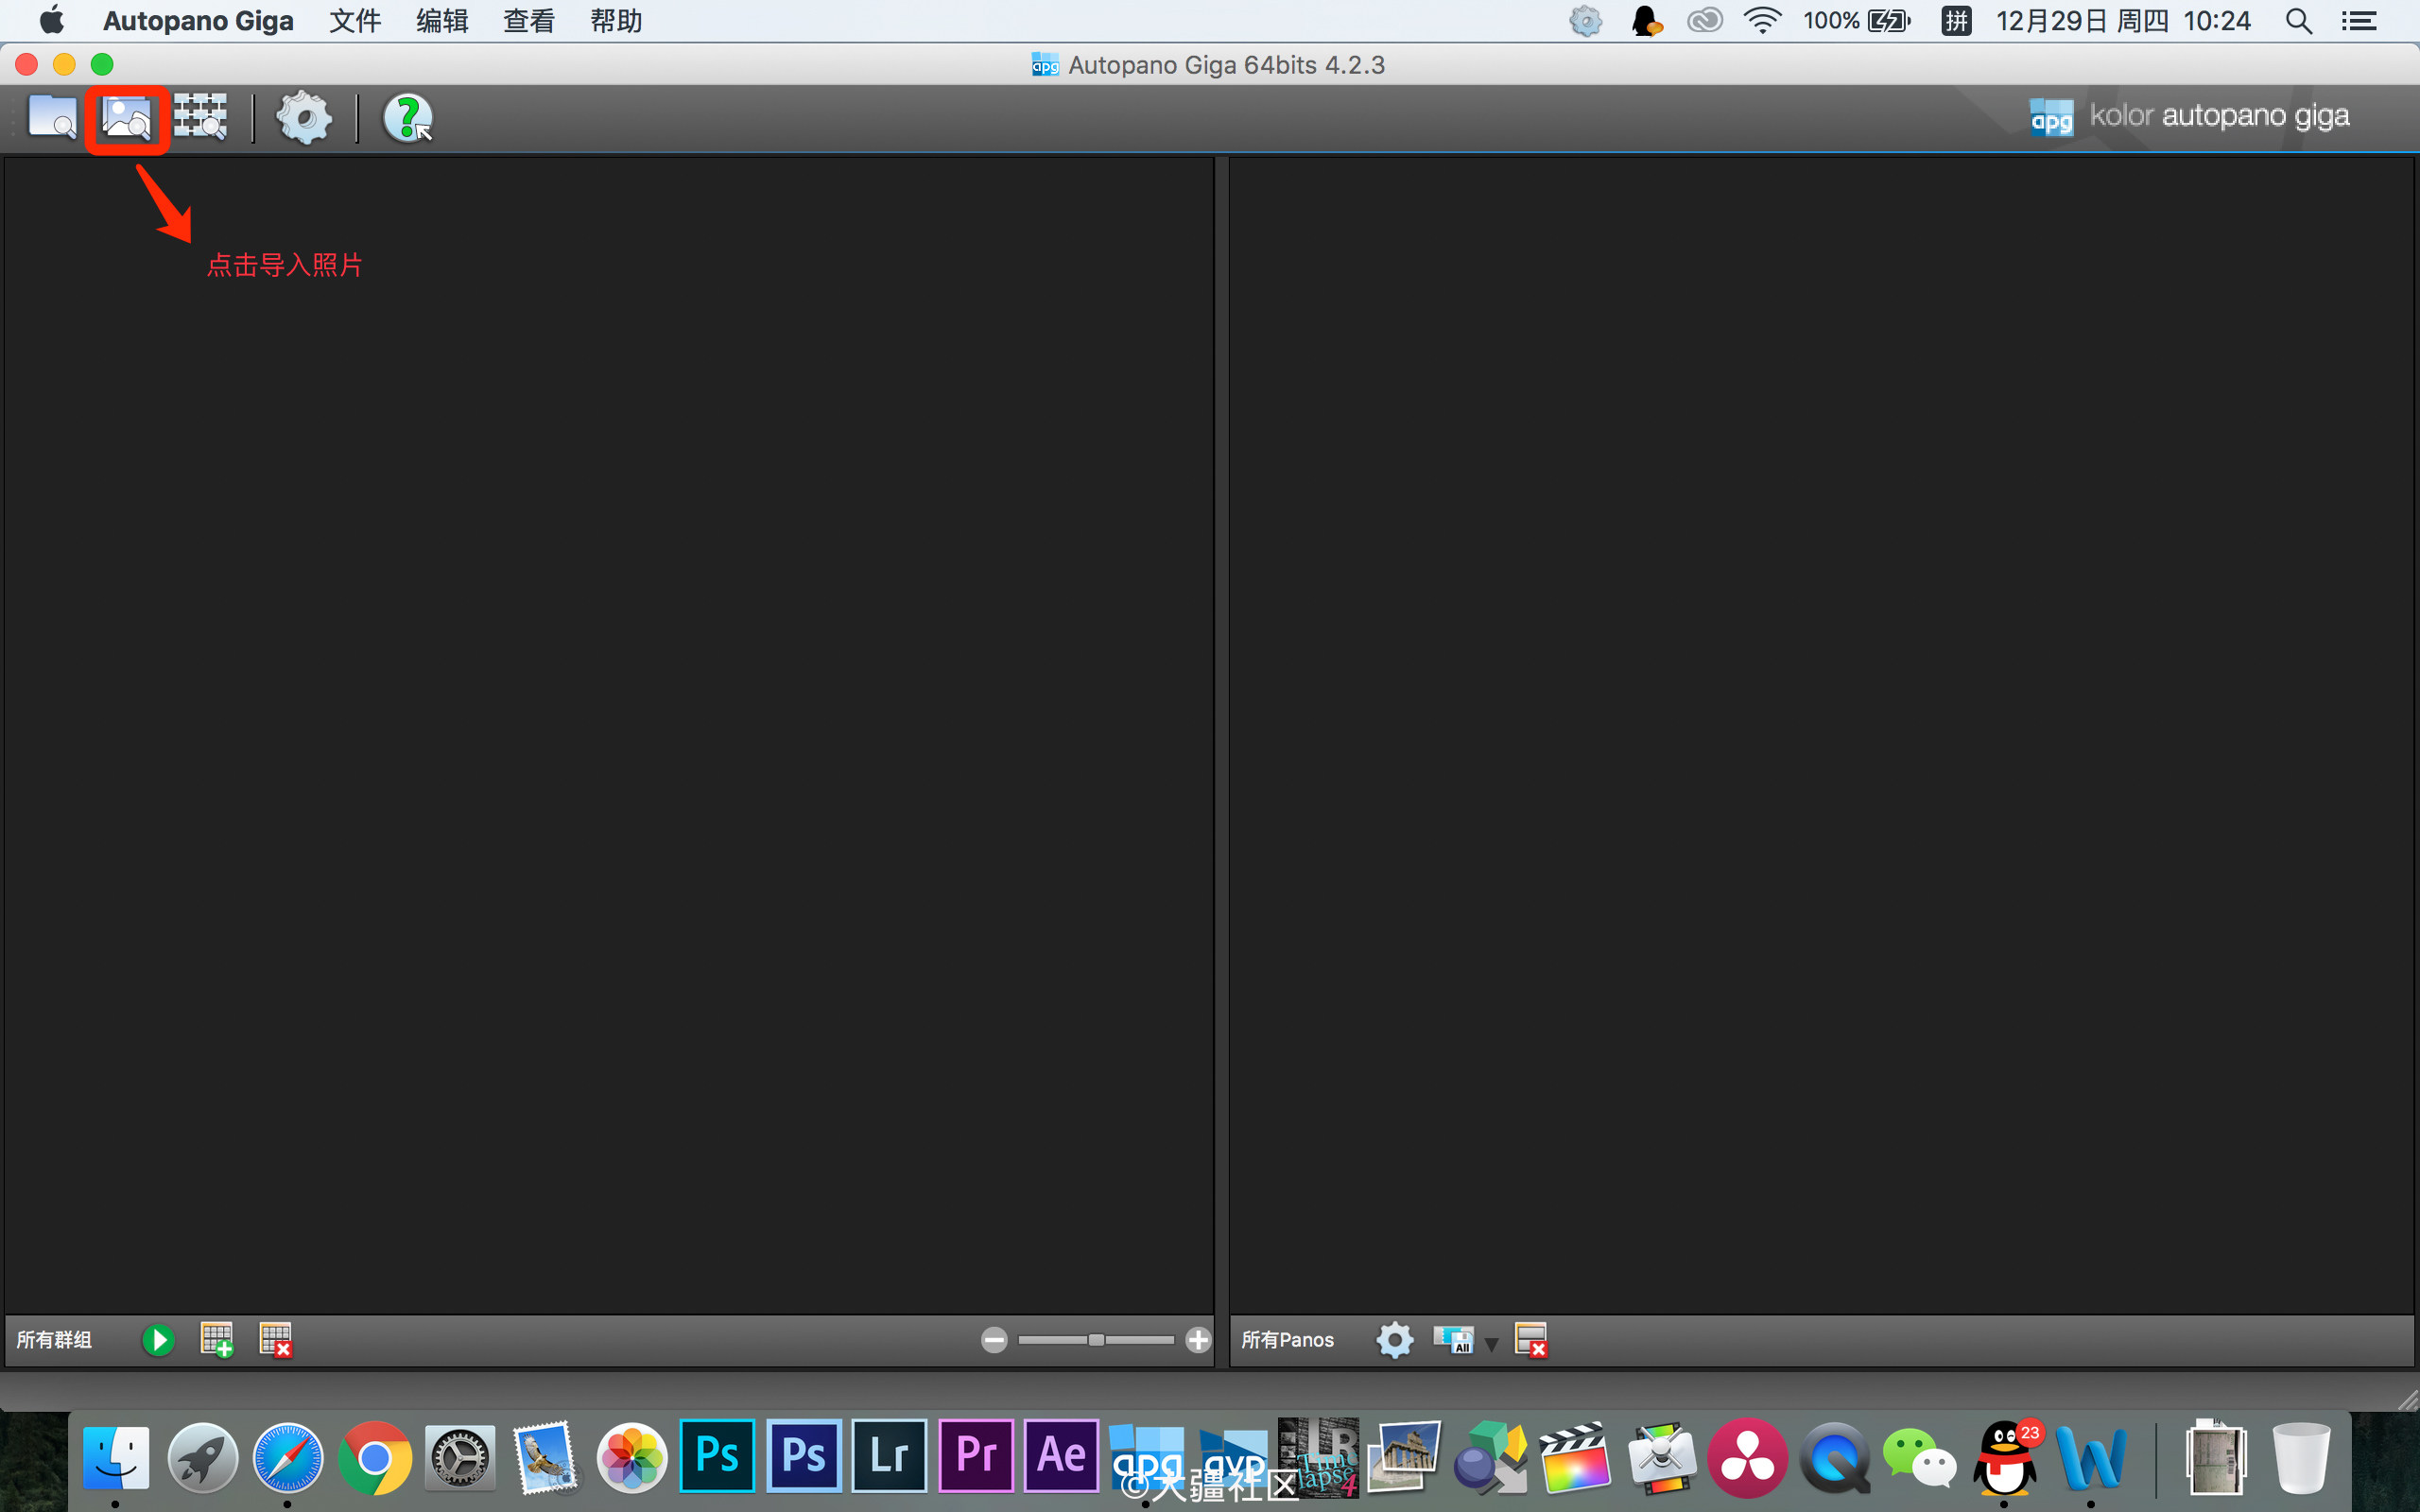Image resolution: width=2420 pixels, height=1512 pixels.
Task: Click the thumbnail zoom slider handle
Action: pos(1097,1340)
